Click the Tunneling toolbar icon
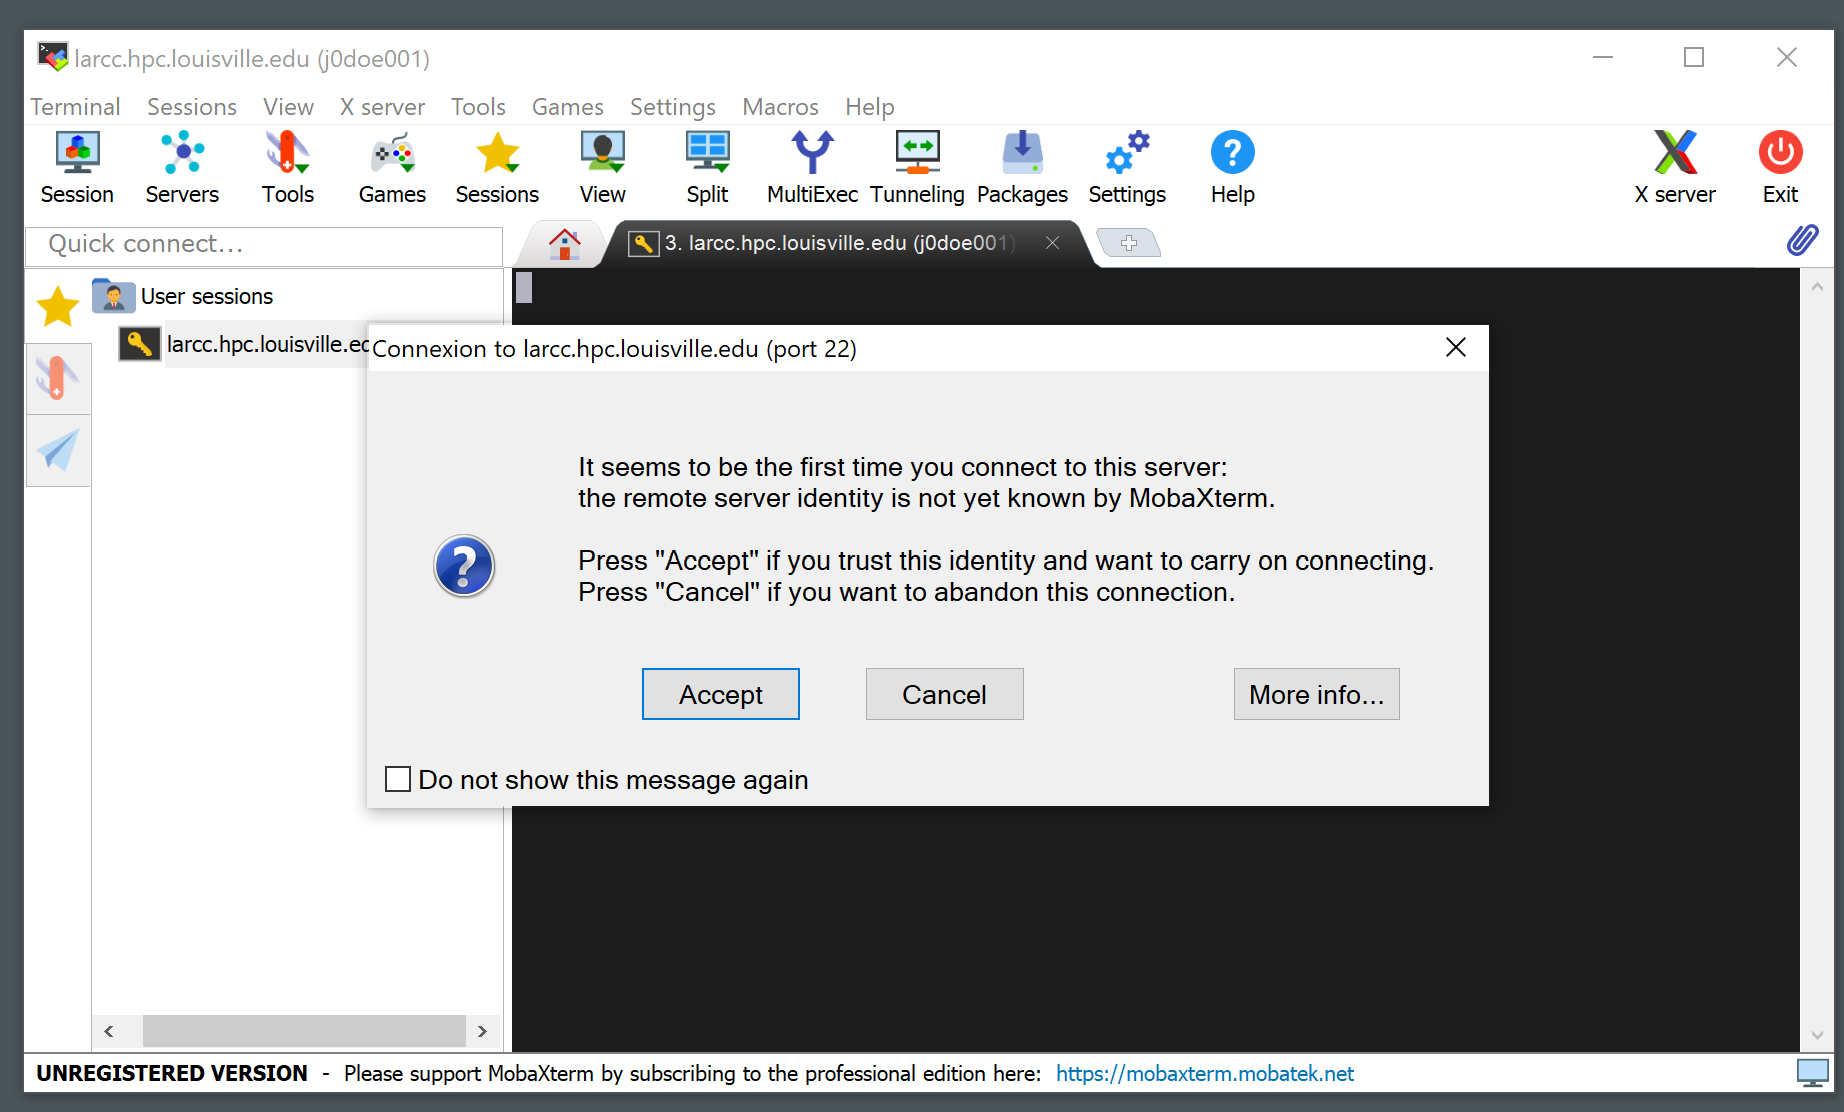Image resolution: width=1844 pixels, height=1112 pixels. 917,167
